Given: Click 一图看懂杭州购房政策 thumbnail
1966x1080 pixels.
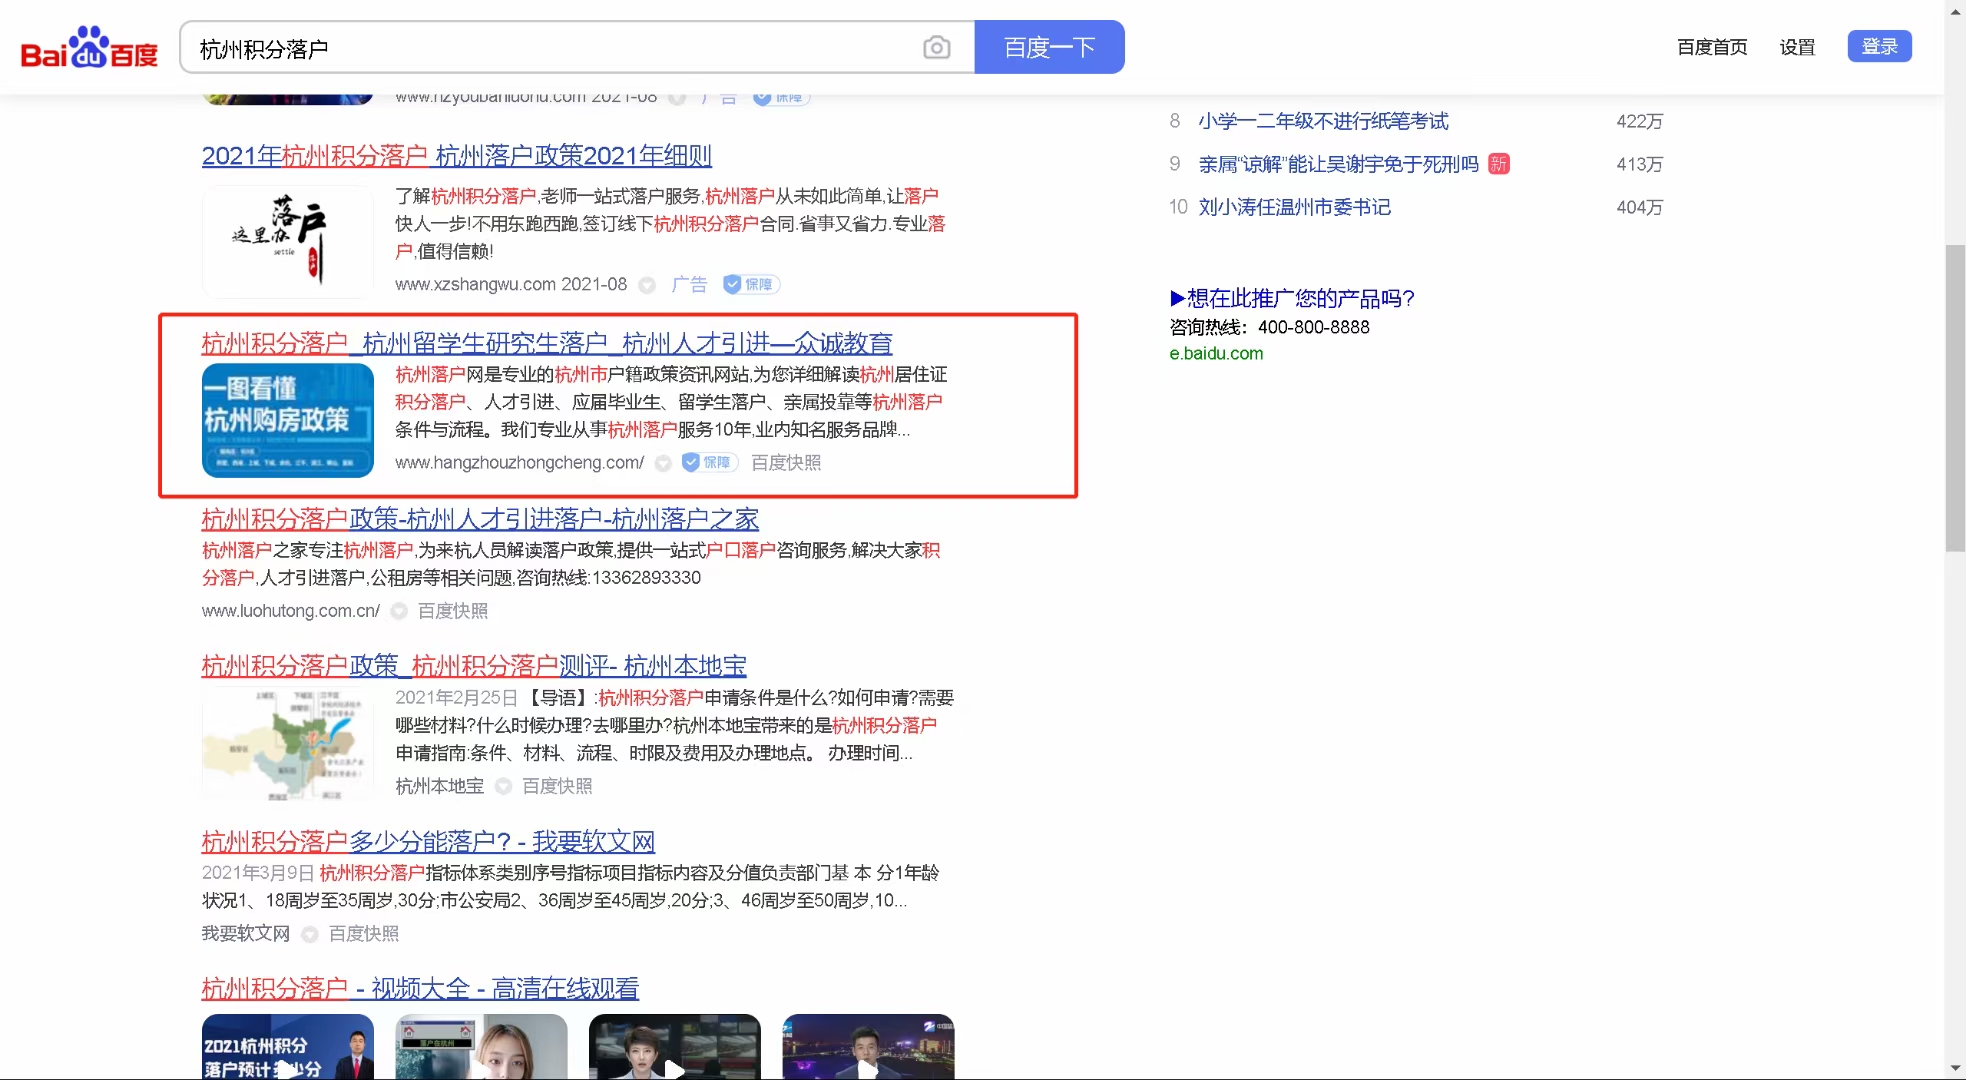Looking at the screenshot, I should click(288, 420).
